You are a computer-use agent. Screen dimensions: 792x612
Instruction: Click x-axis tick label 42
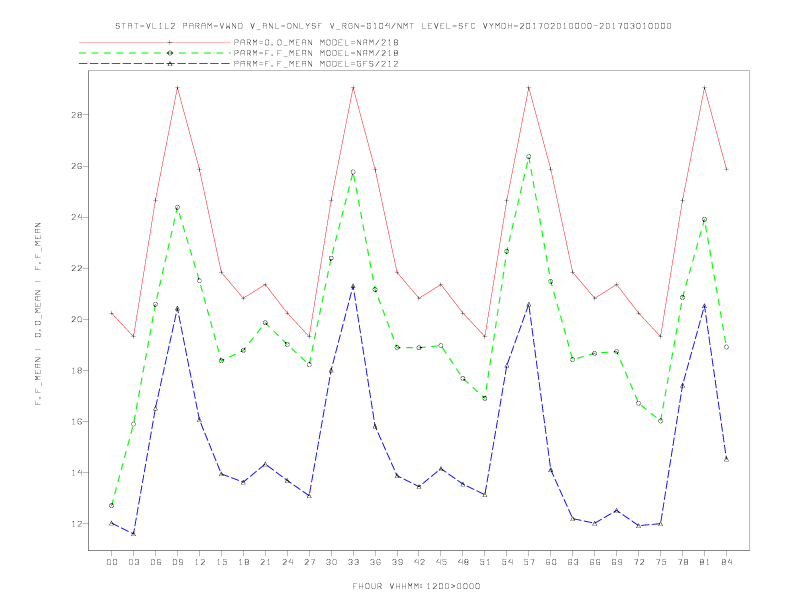pyautogui.click(x=419, y=562)
